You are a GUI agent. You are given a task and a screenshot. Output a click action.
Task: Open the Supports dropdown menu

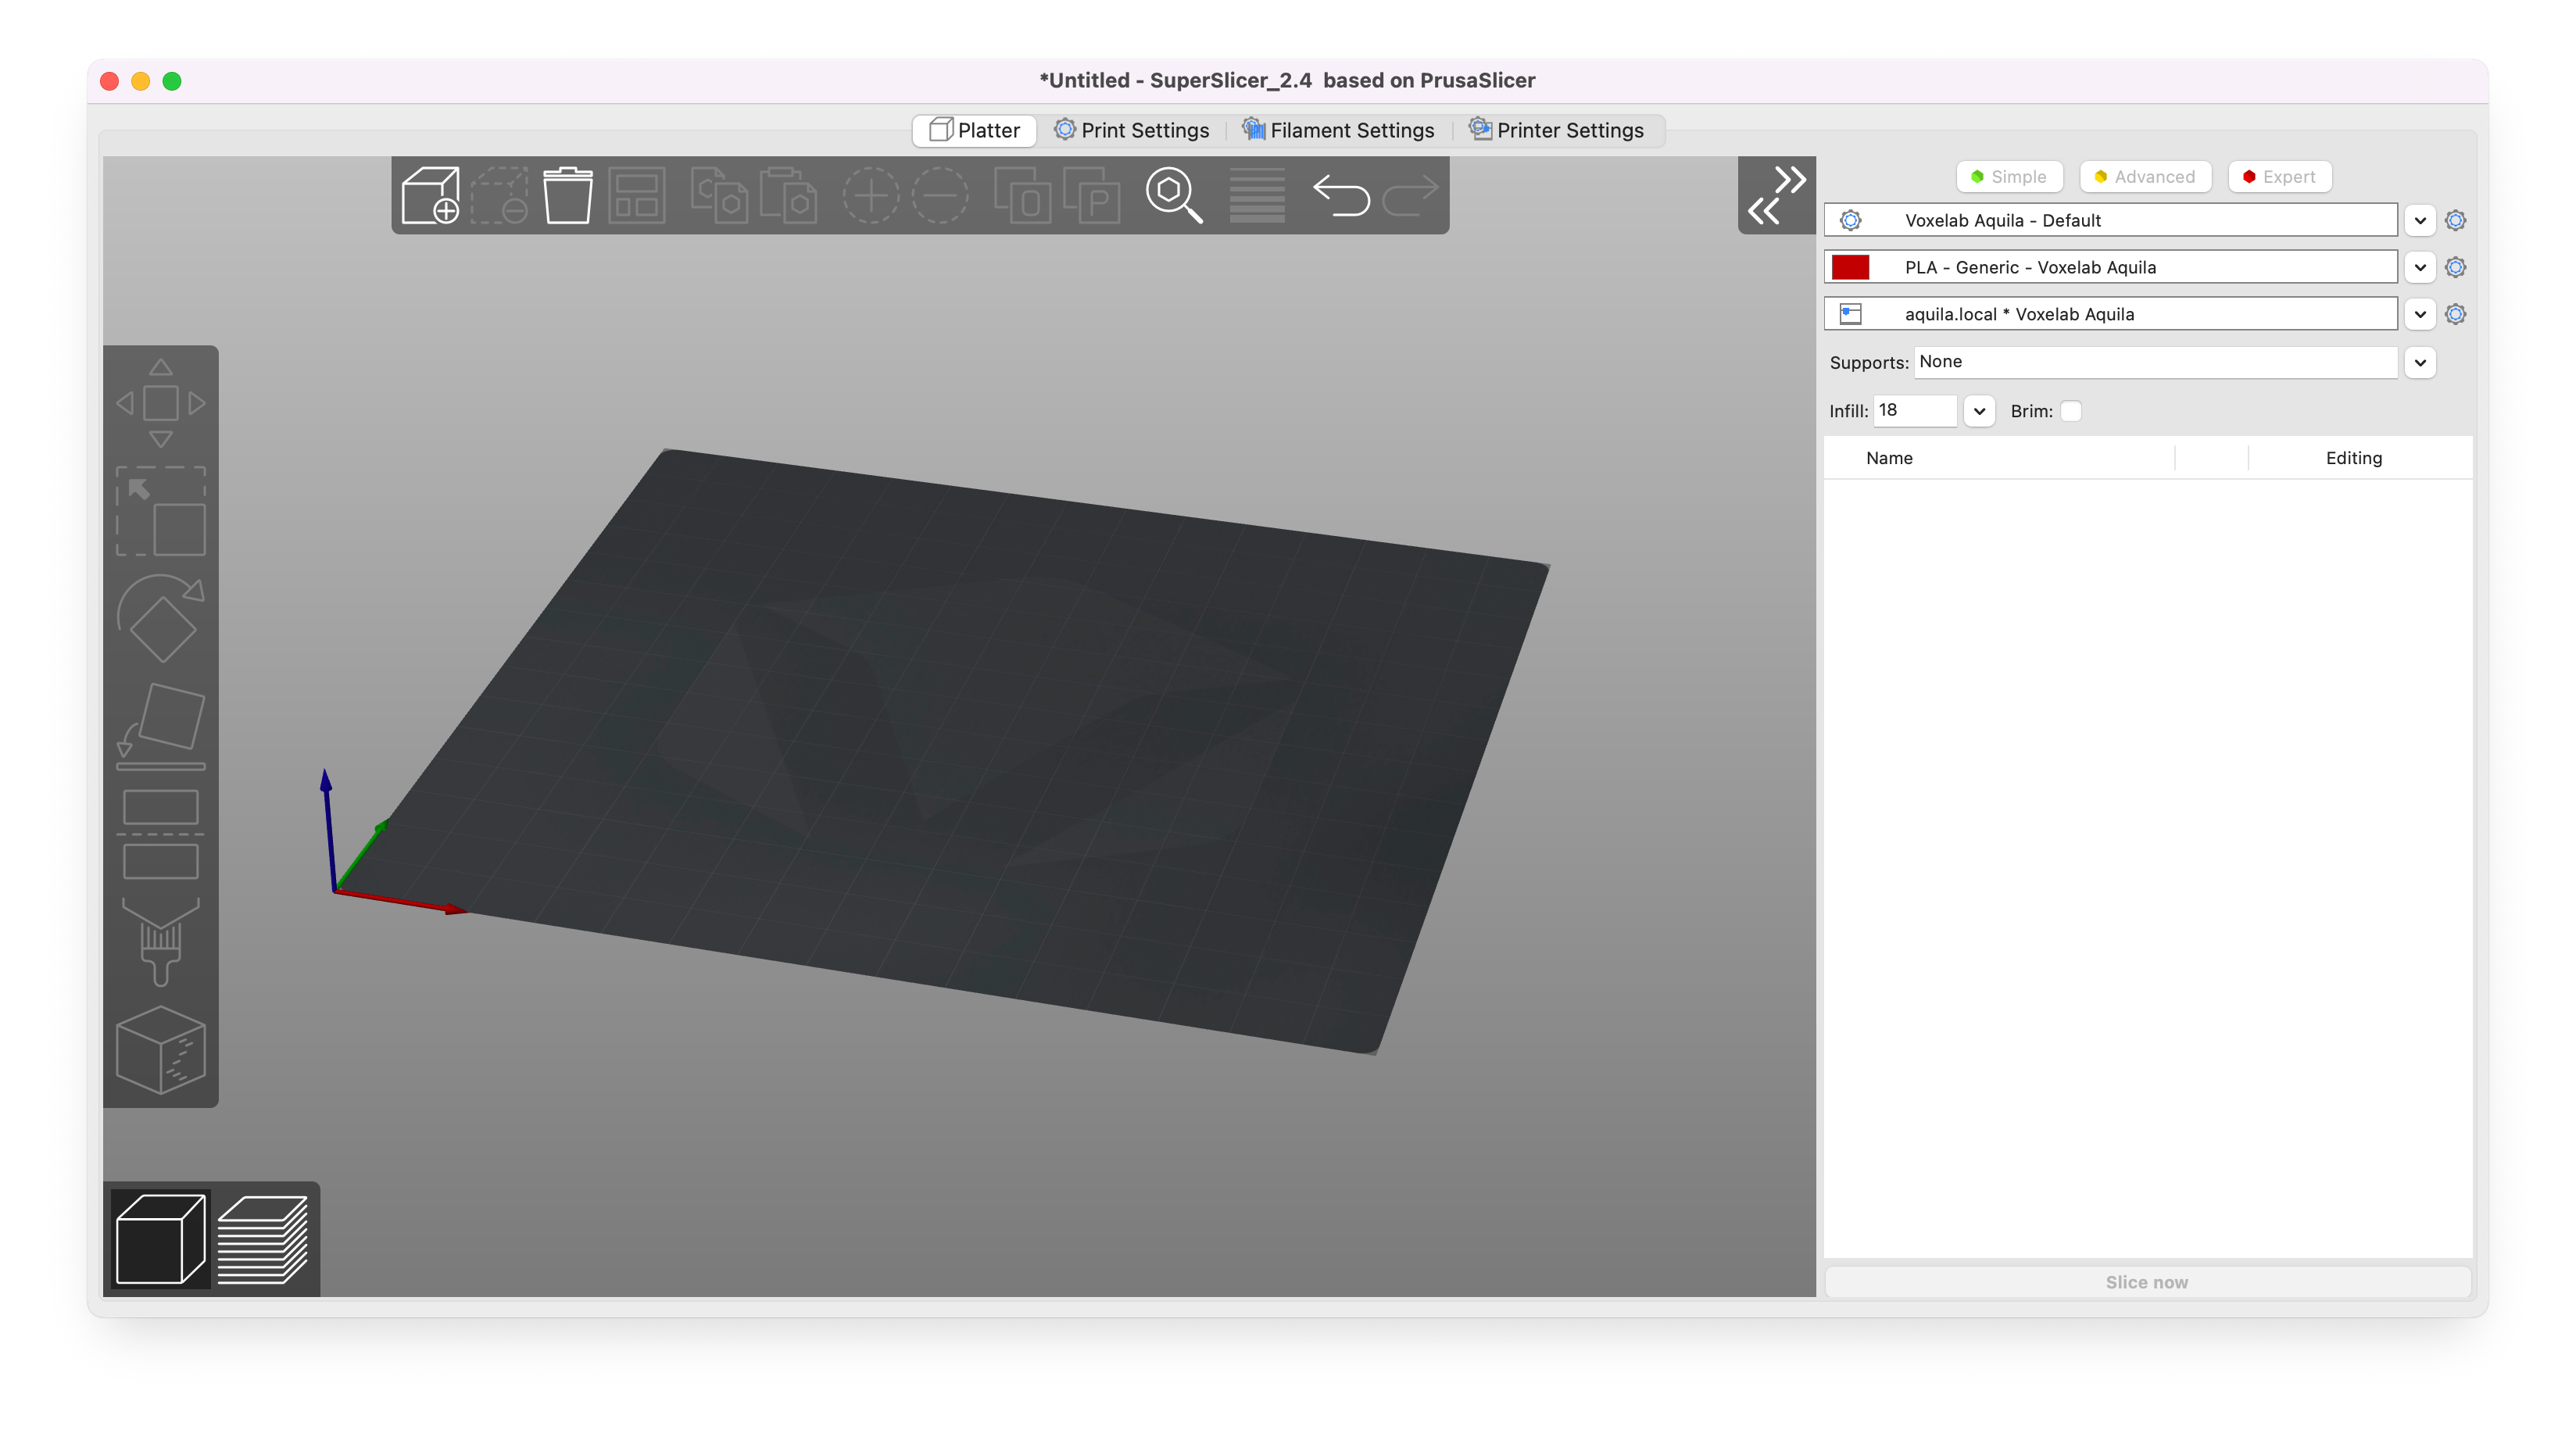coord(2423,360)
